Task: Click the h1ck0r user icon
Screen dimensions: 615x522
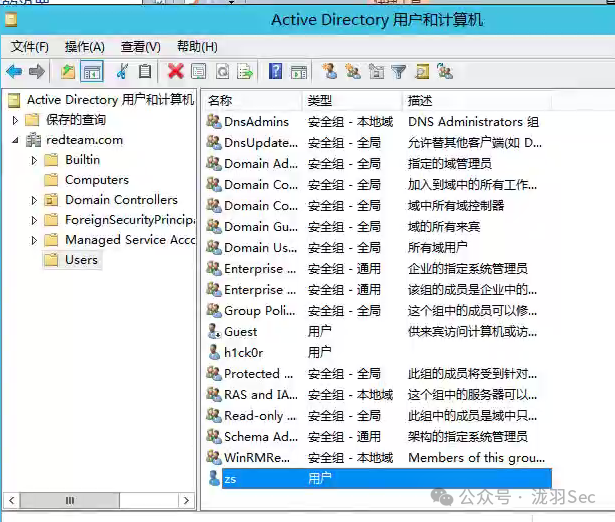Action: (x=214, y=352)
